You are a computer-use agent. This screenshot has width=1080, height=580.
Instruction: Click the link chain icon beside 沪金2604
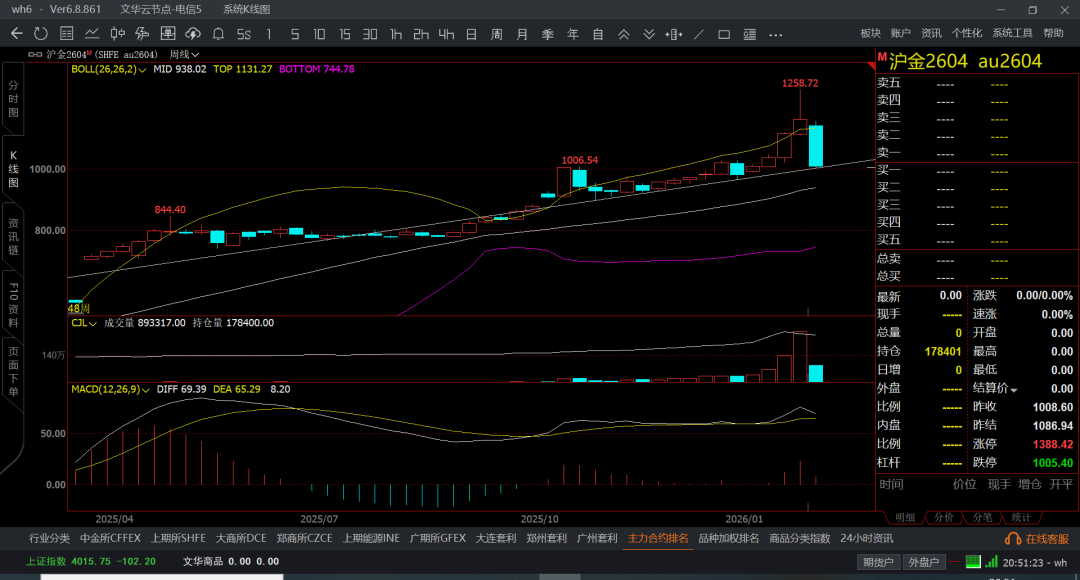click(x=35, y=54)
